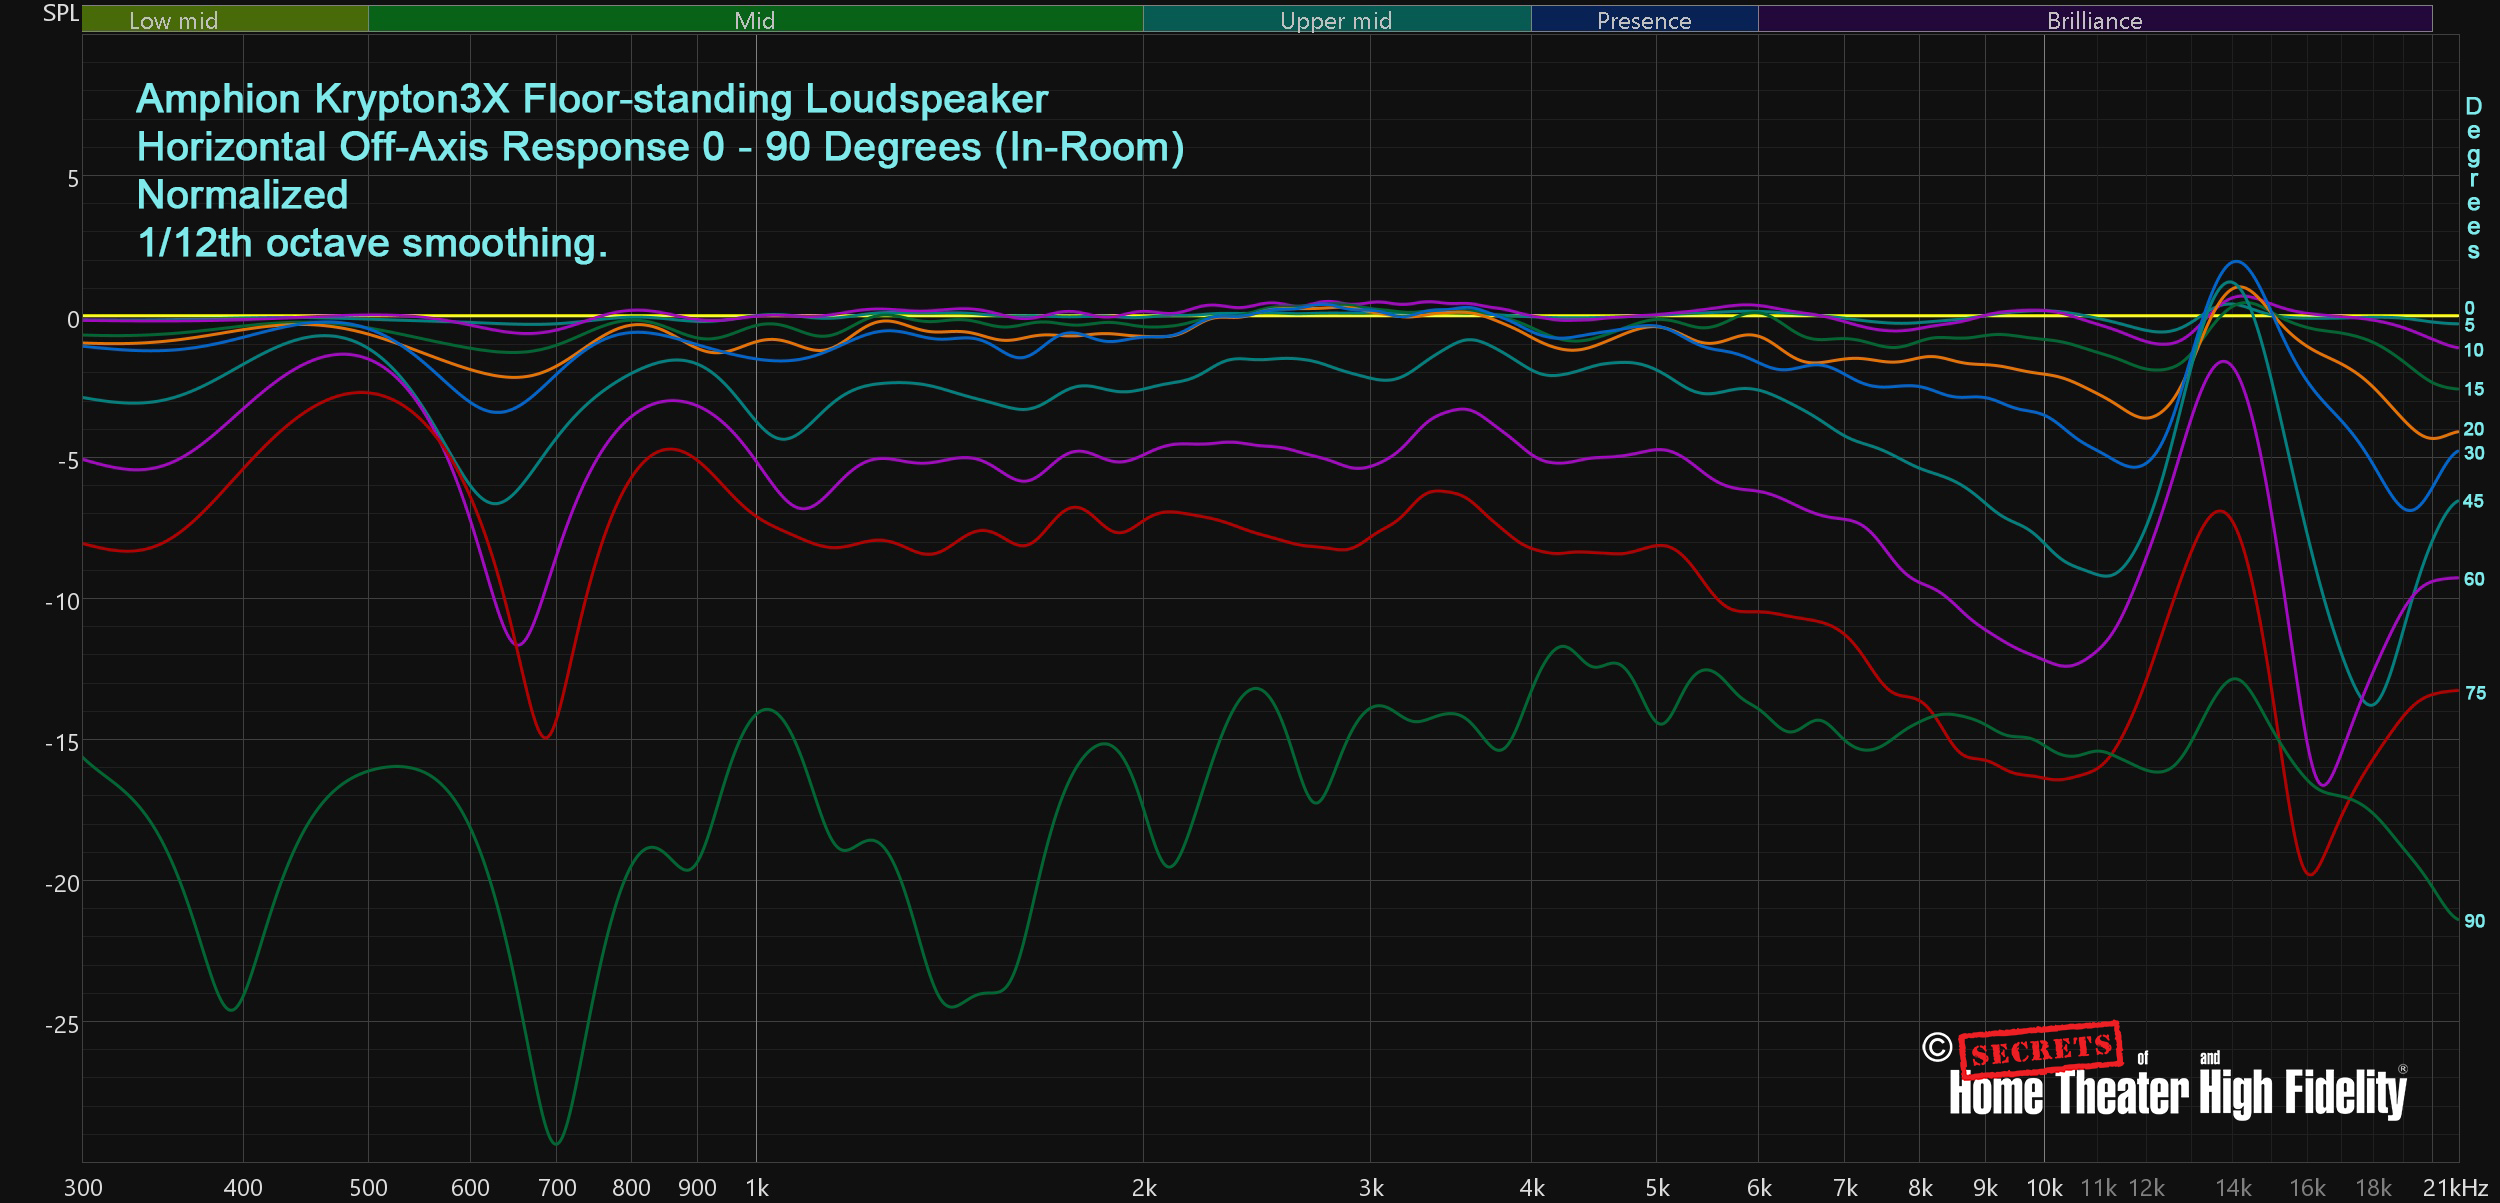Screen dimensions: 2500x1203
Task: Select the Low mid frequency band
Action: 225,19
